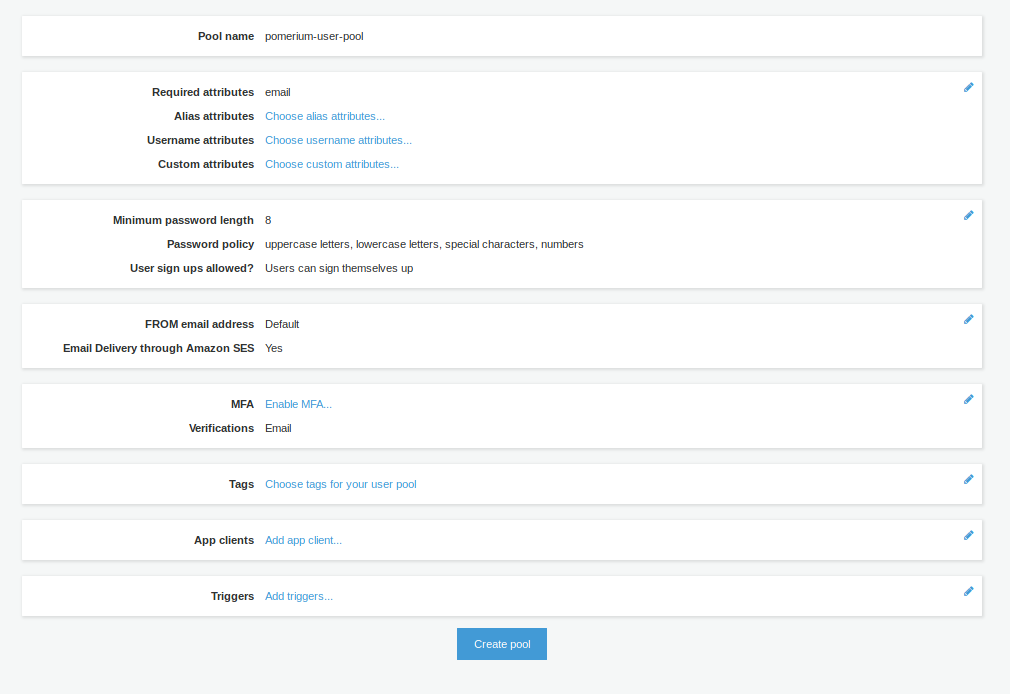The height and width of the screenshot is (694, 1010).
Task: Click the Create pool button
Action: (x=501, y=644)
